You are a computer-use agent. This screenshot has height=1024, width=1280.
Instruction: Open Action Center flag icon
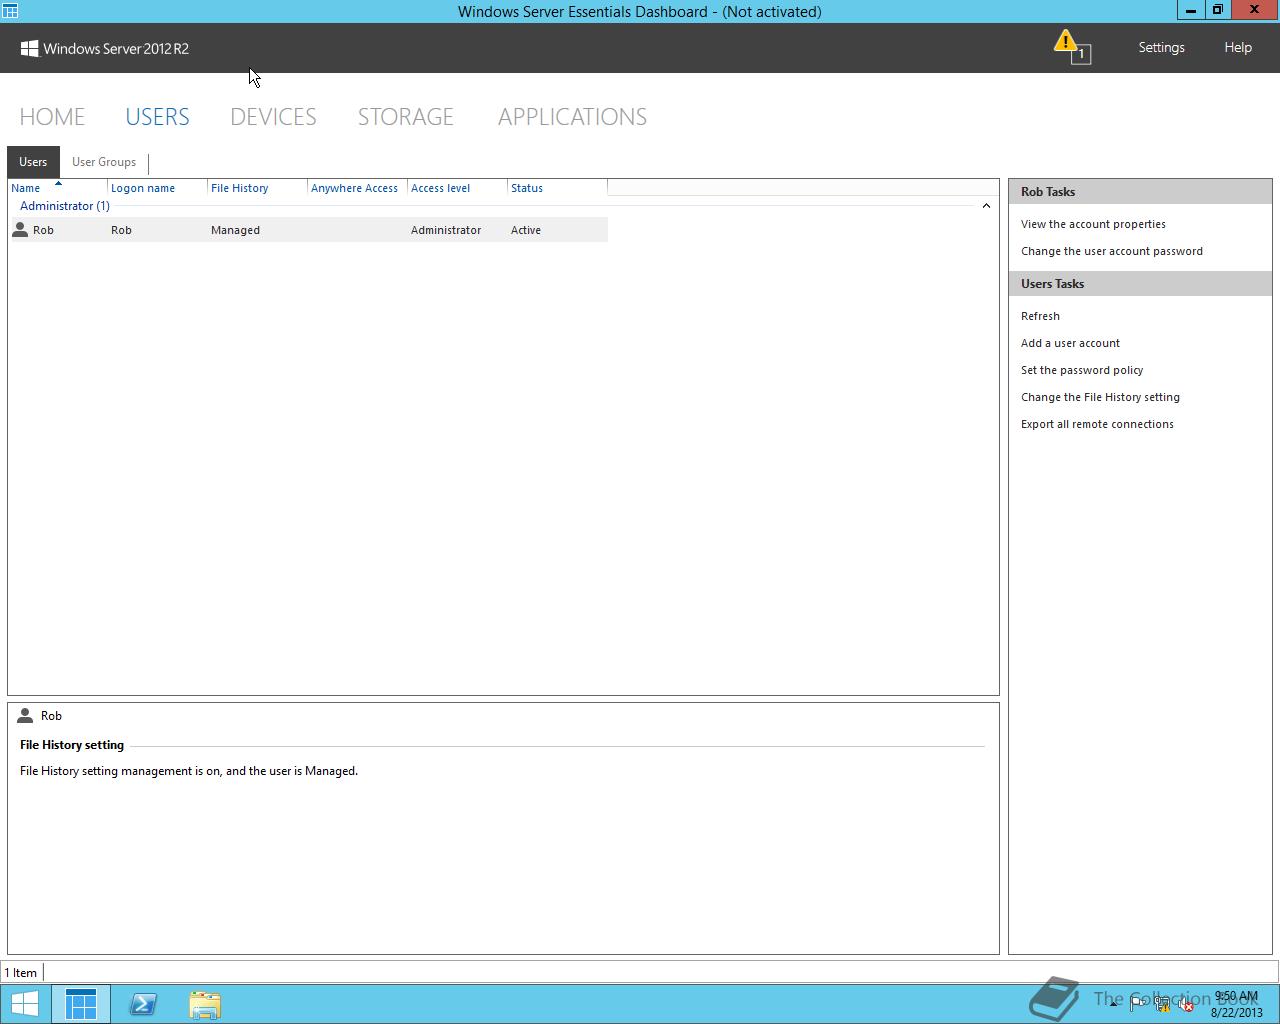coord(1138,1004)
